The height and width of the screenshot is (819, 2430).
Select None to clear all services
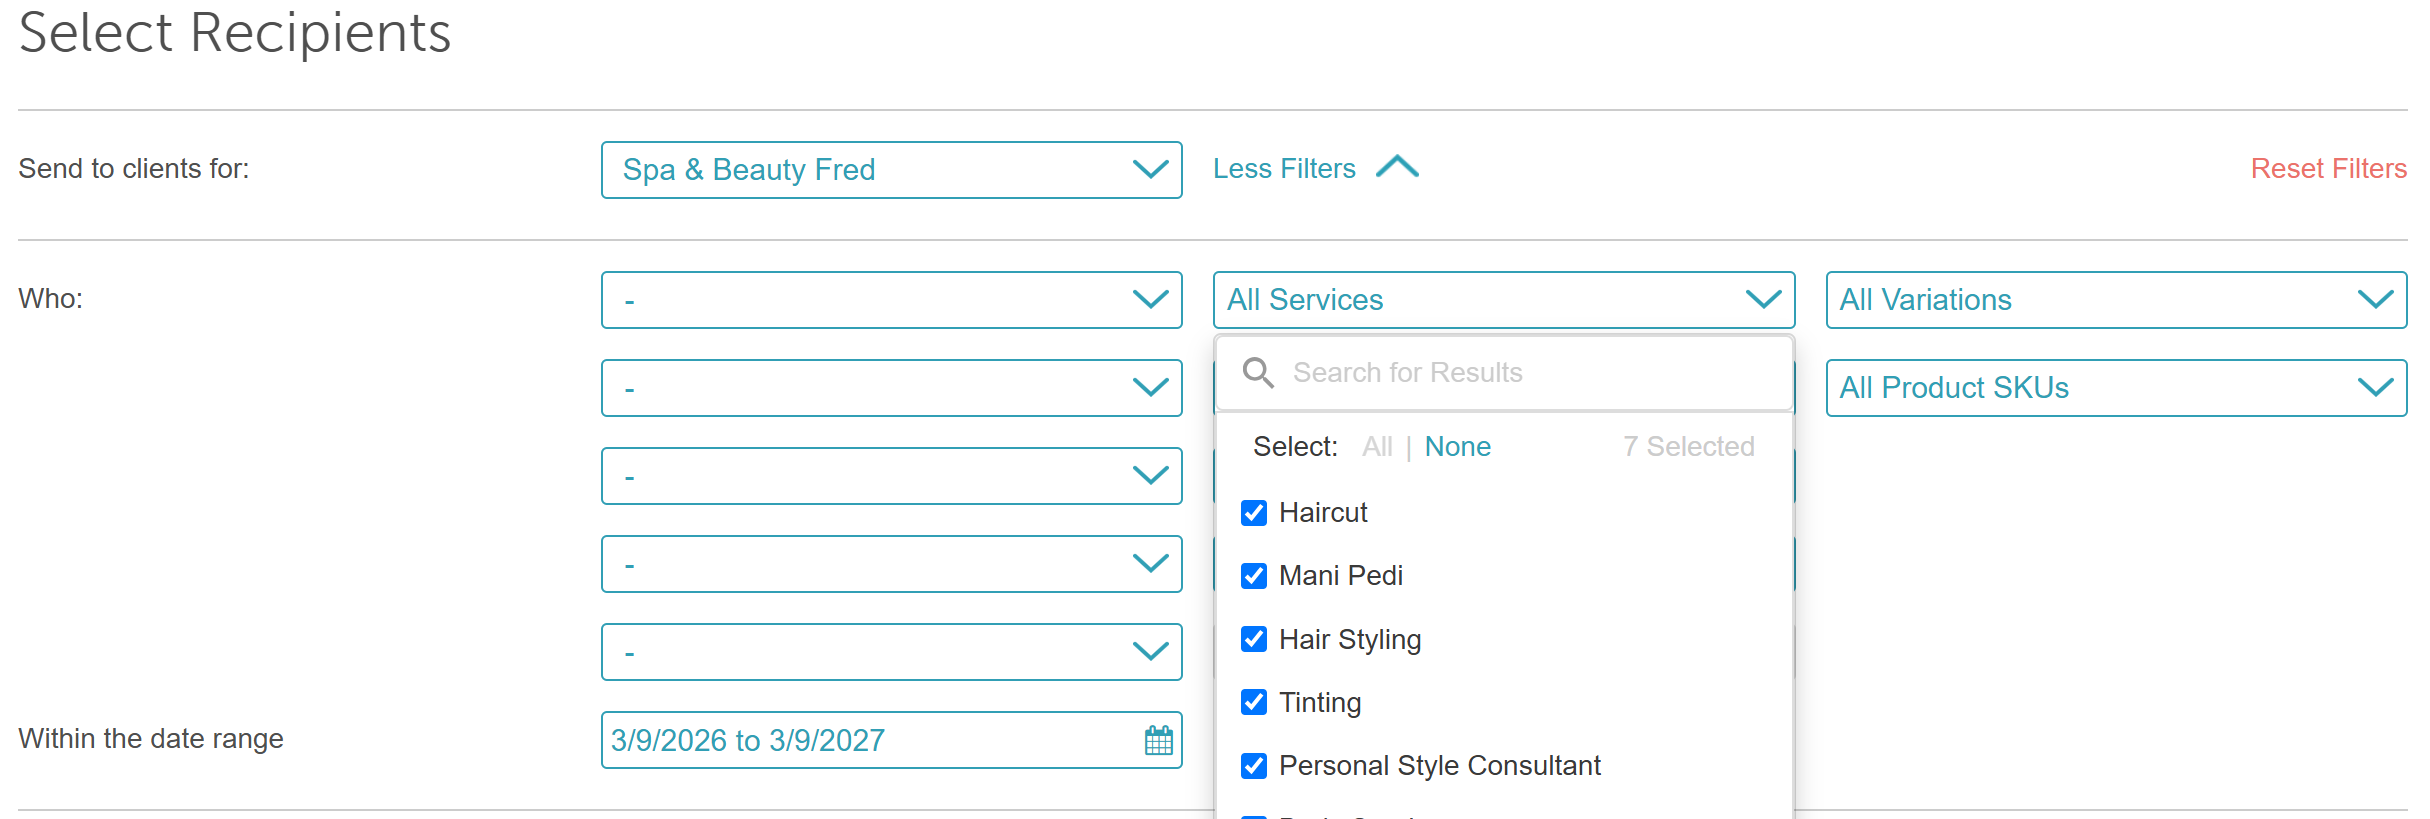coord(1457,446)
